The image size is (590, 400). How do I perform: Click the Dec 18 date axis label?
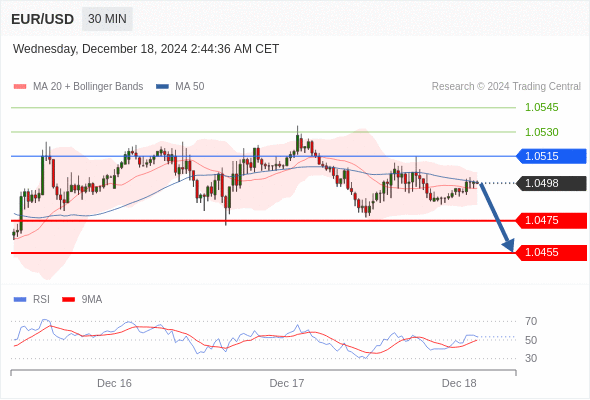459,383
